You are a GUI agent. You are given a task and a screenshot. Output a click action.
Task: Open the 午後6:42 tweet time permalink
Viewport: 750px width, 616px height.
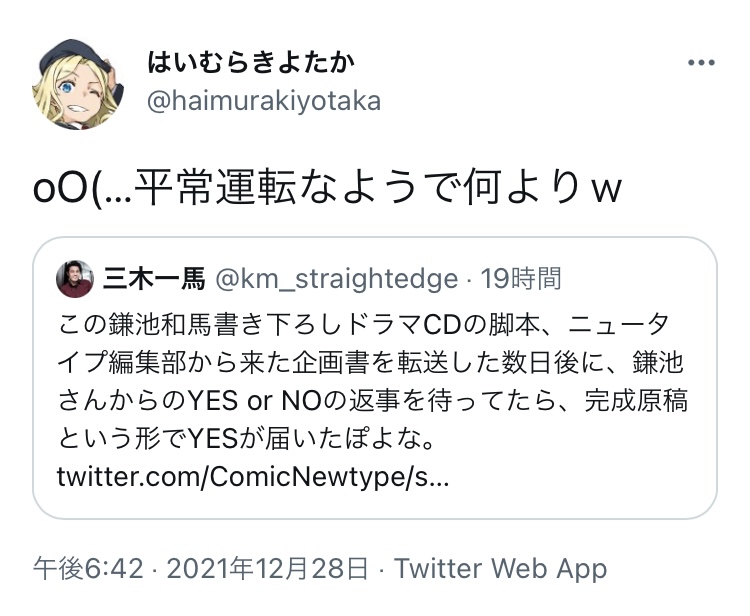[x=88, y=569]
